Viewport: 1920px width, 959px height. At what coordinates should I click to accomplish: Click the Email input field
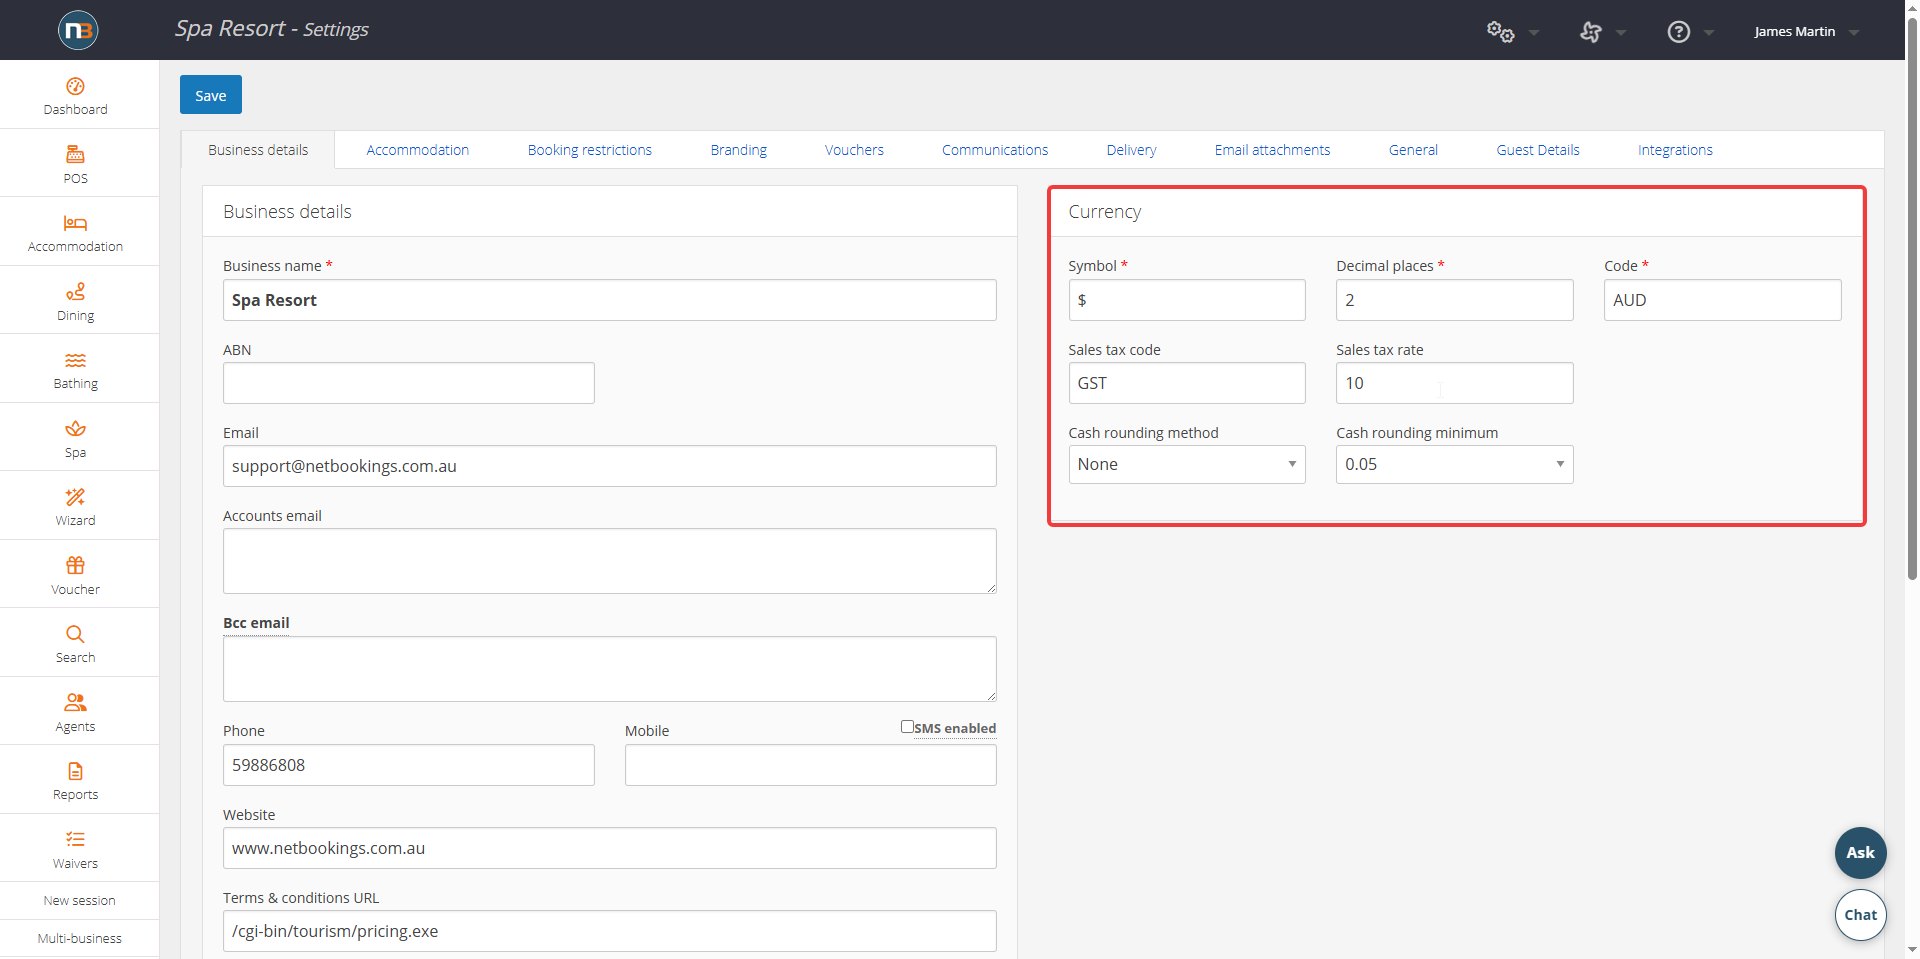[x=610, y=466]
